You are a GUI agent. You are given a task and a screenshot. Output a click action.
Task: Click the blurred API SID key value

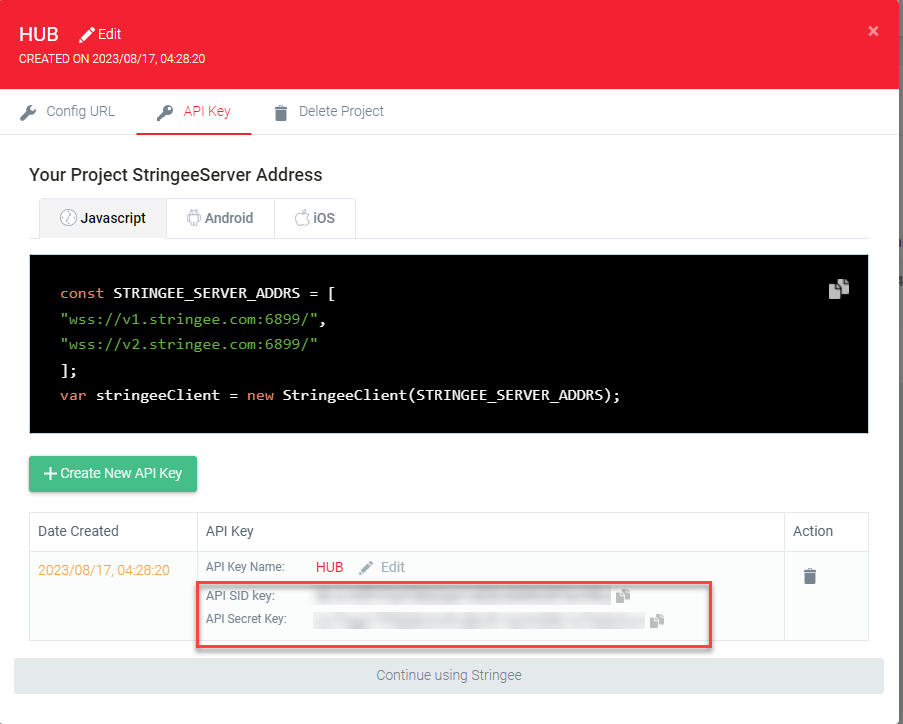pyautogui.click(x=462, y=596)
